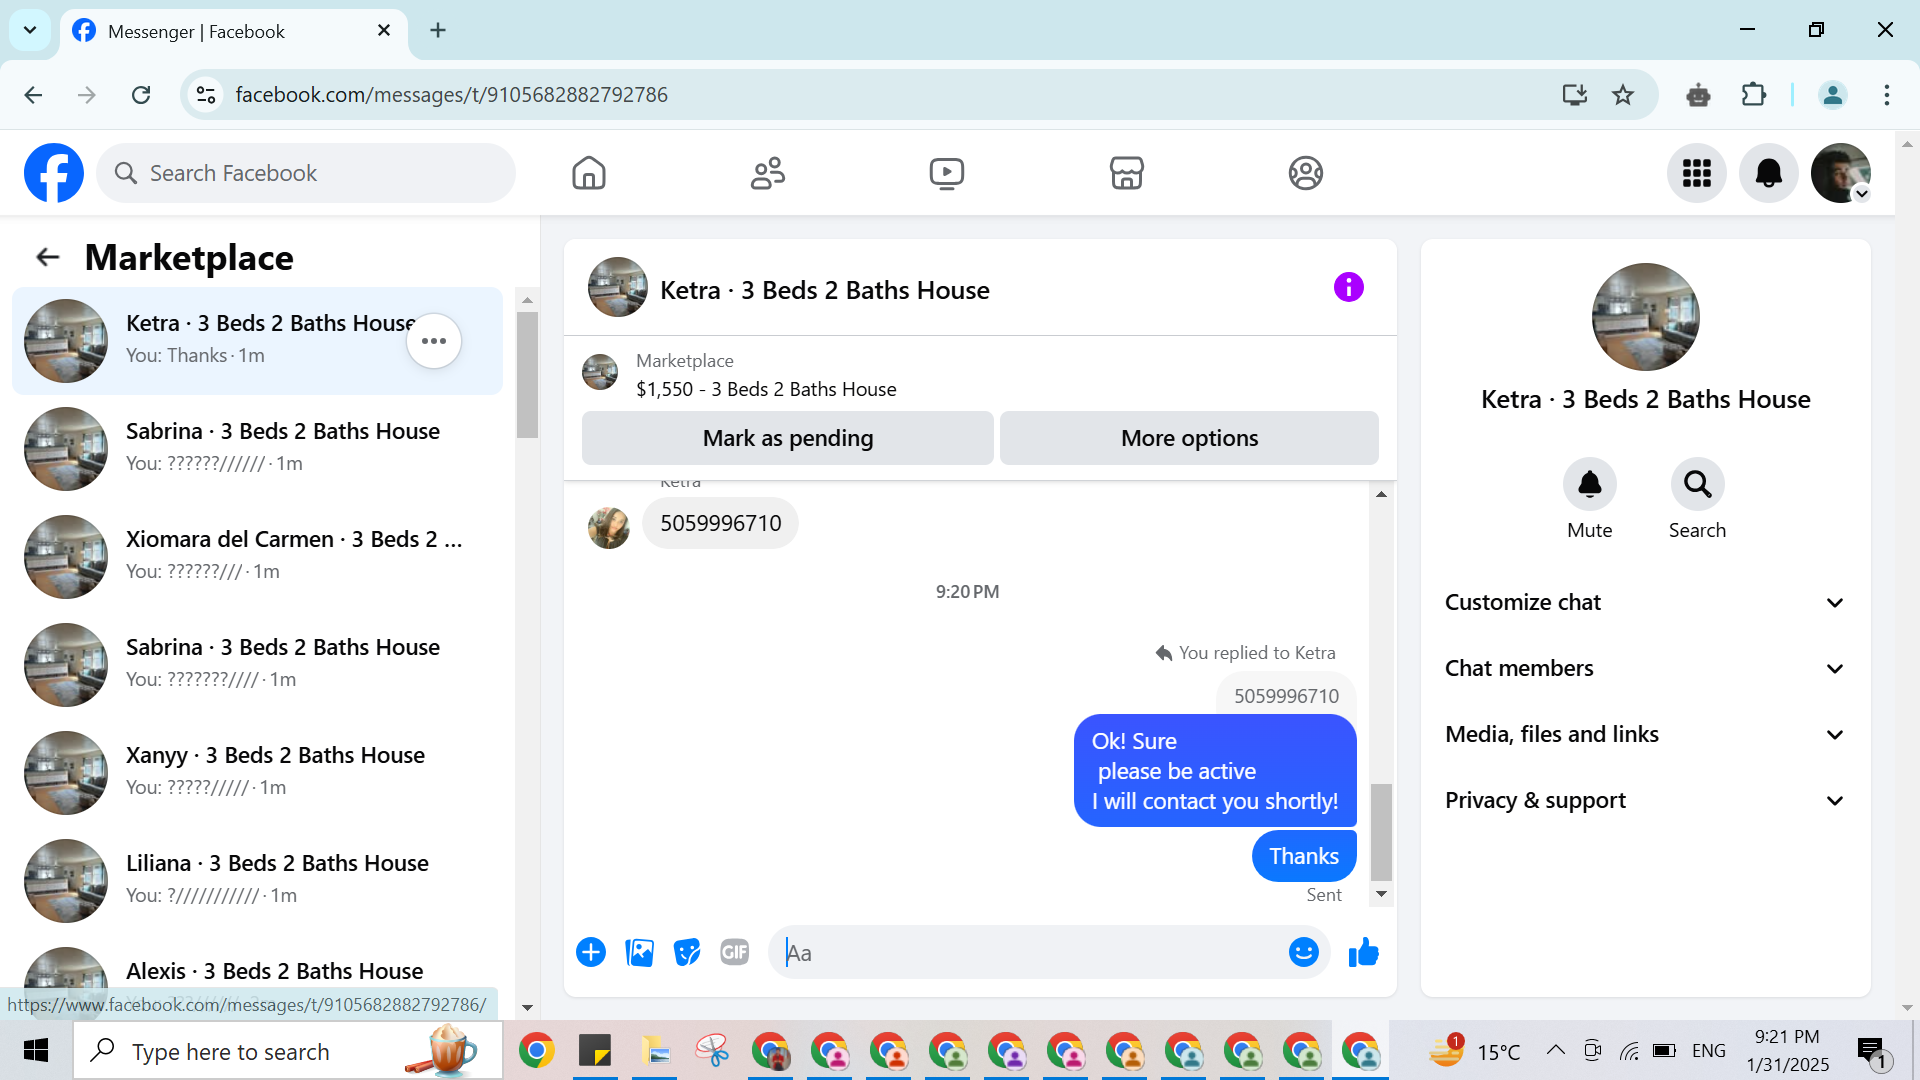This screenshot has height=1080, width=1920.
Task: Click the More options button
Action: (1190, 438)
